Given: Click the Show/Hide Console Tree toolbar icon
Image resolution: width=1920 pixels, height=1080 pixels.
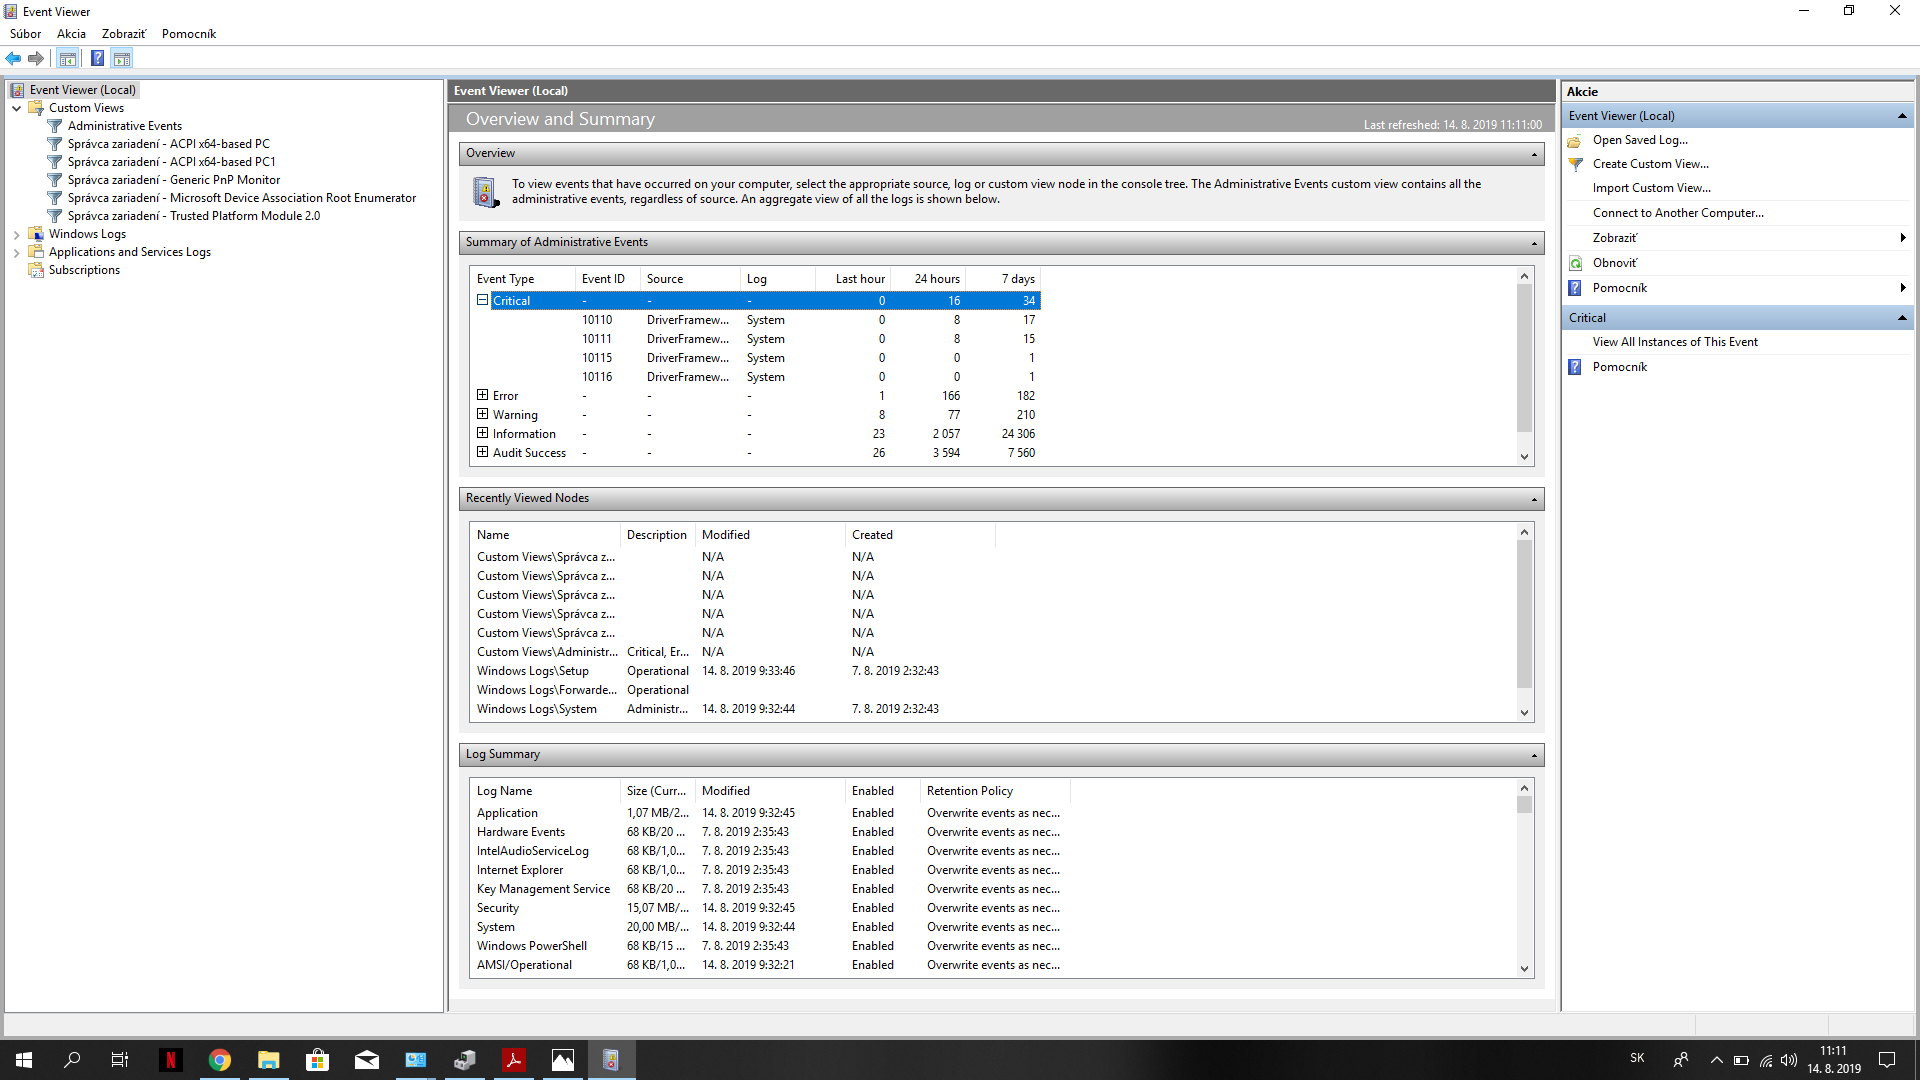Looking at the screenshot, I should point(67,58).
